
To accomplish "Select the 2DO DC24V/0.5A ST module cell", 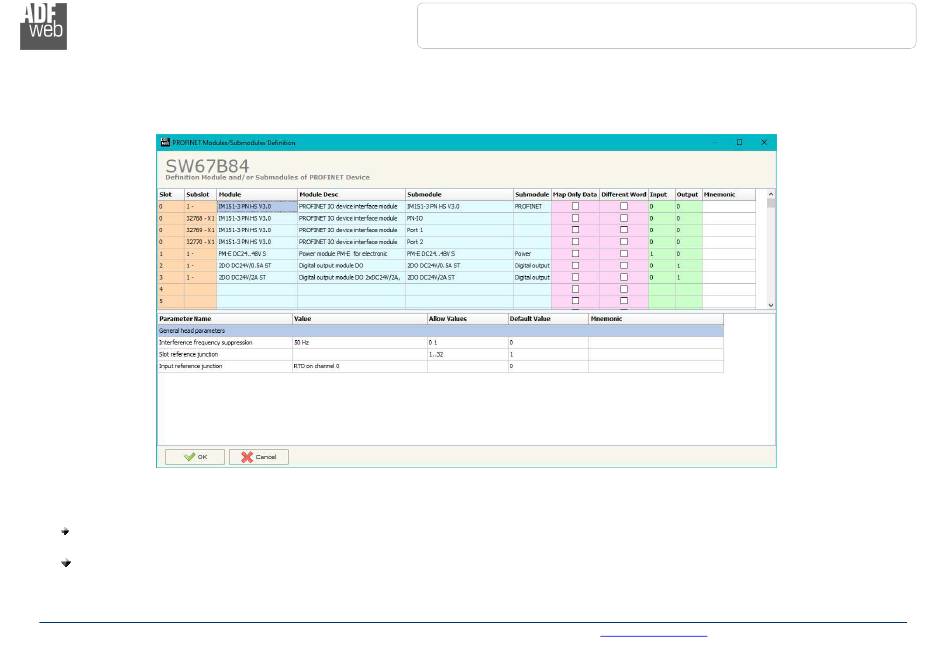I will click(257, 265).
